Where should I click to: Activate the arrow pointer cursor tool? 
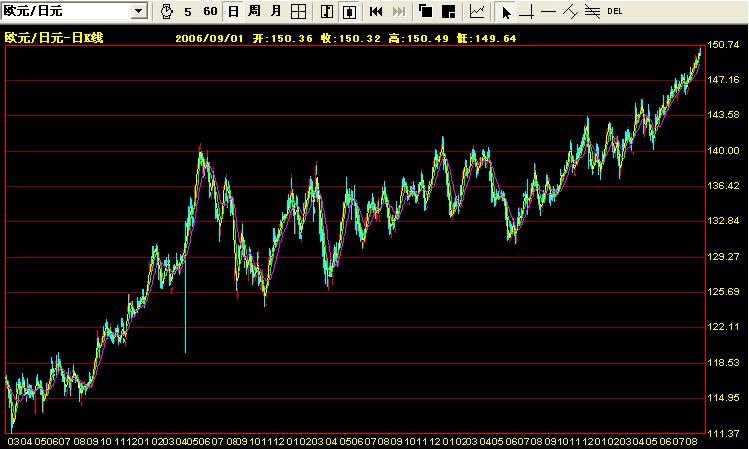[505, 11]
